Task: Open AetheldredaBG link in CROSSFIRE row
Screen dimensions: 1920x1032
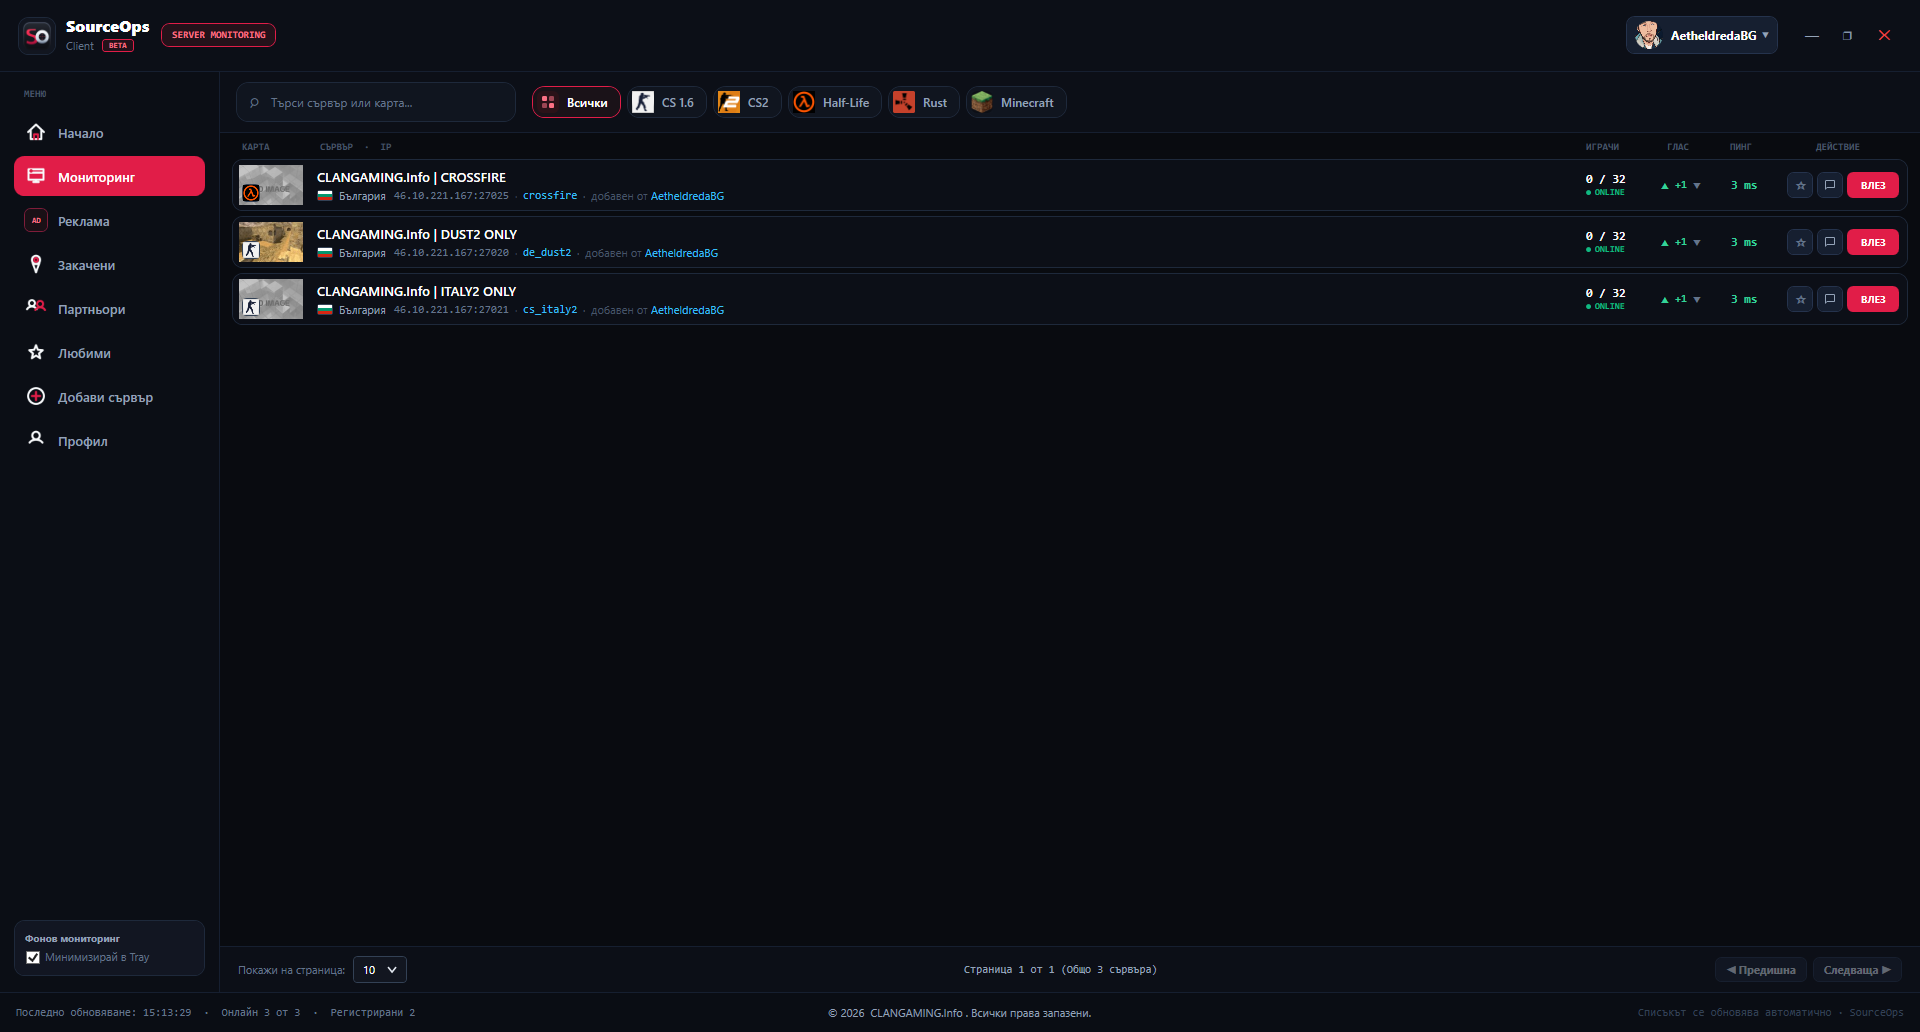Action: point(688,196)
